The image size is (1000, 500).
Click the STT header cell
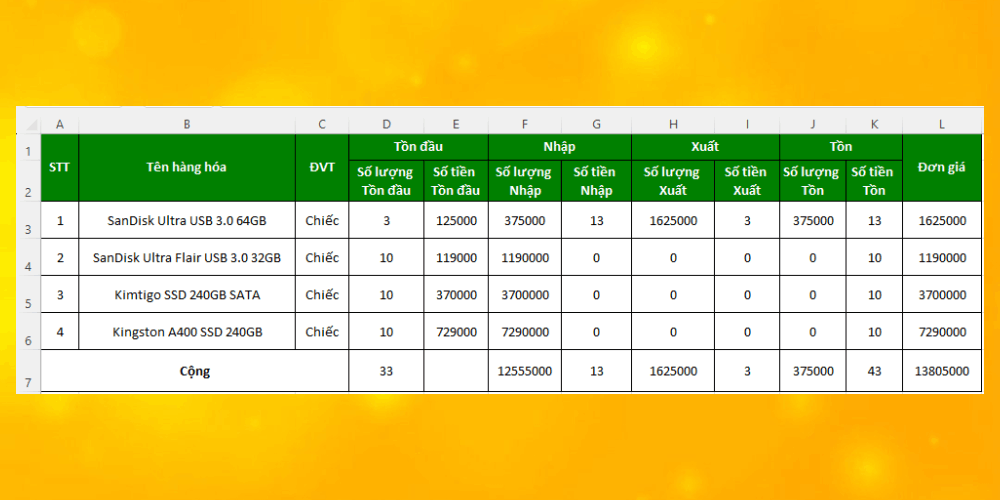pyautogui.click(x=60, y=168)
